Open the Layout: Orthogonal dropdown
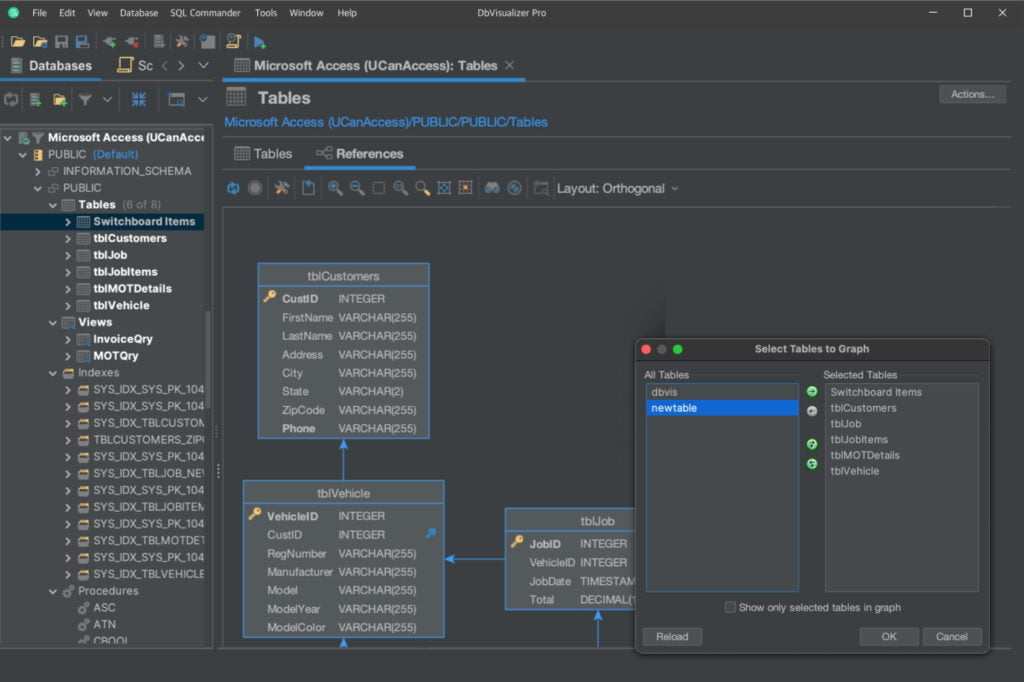The height and width of the screenshot is (682, 1024). coord(617,188)
